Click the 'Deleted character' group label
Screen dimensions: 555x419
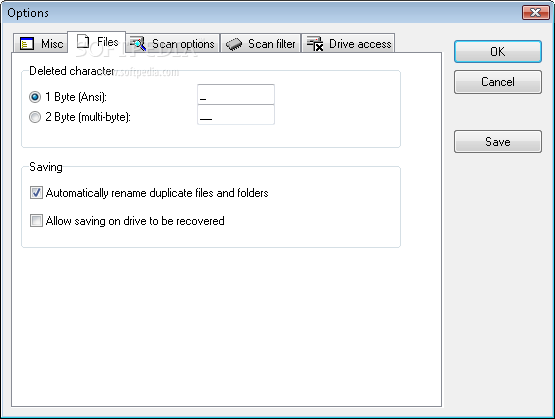(x=71, y=71)
